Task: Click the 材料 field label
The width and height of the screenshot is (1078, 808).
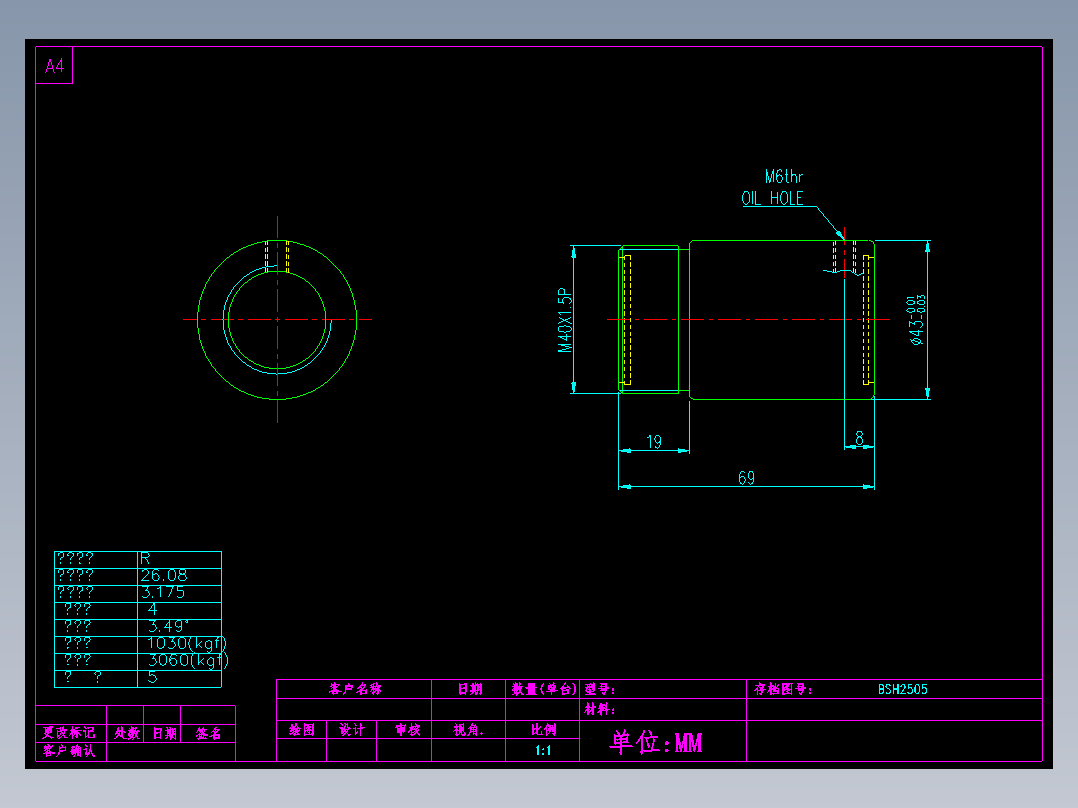Action: click(x=600, y=709)
